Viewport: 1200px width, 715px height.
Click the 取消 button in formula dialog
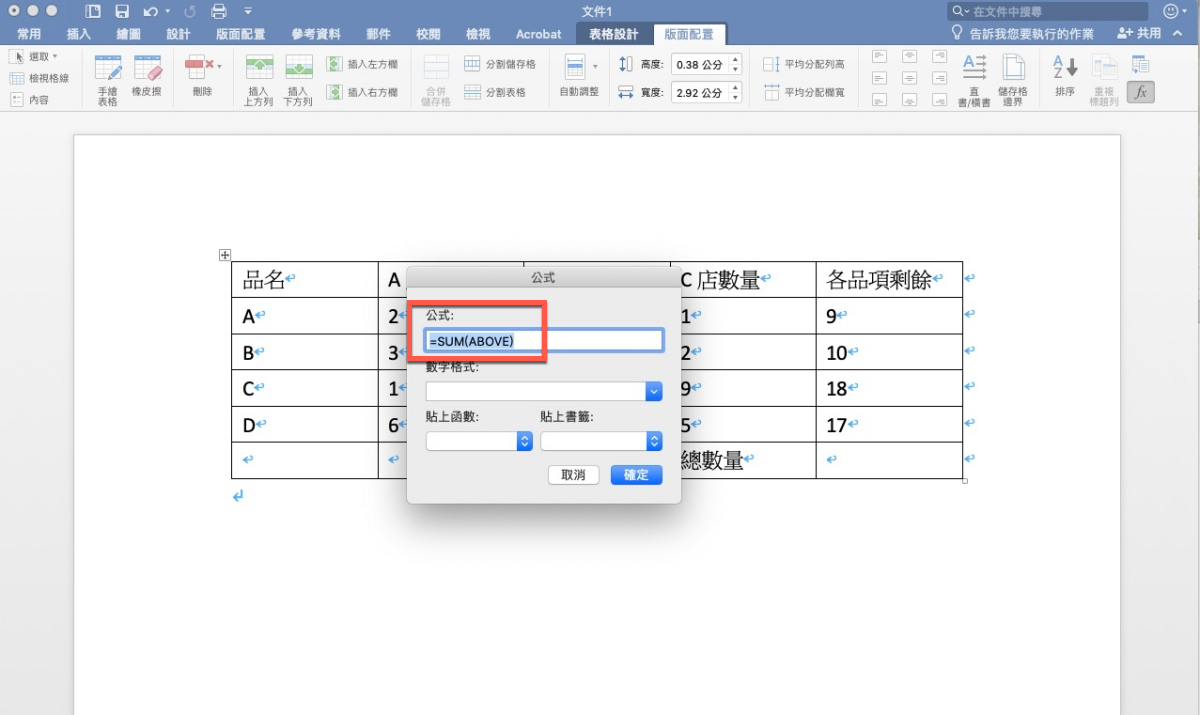point(573,475)
